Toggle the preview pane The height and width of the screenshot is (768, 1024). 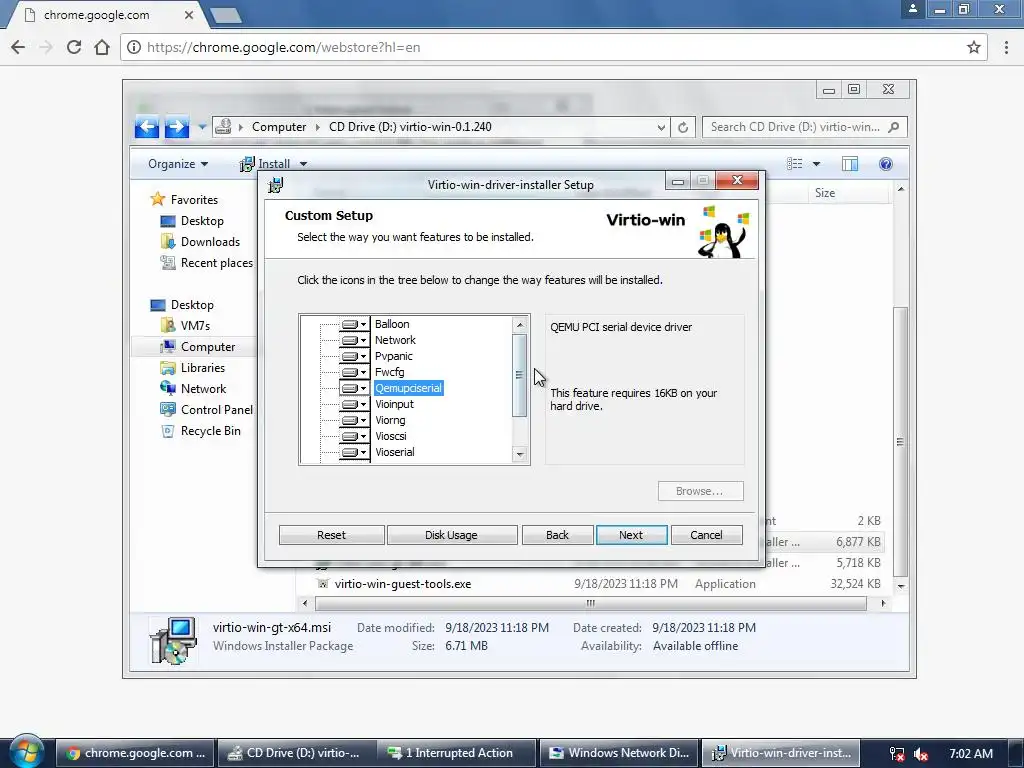coord(850,164)
